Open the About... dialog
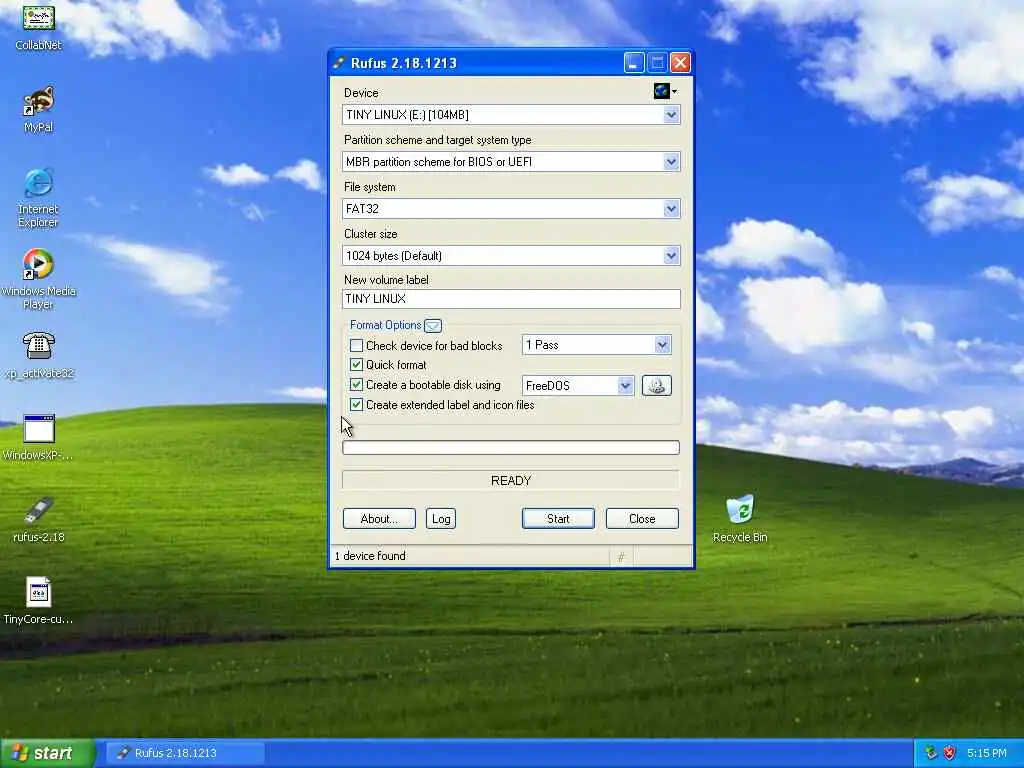 (x=379, y=519)
